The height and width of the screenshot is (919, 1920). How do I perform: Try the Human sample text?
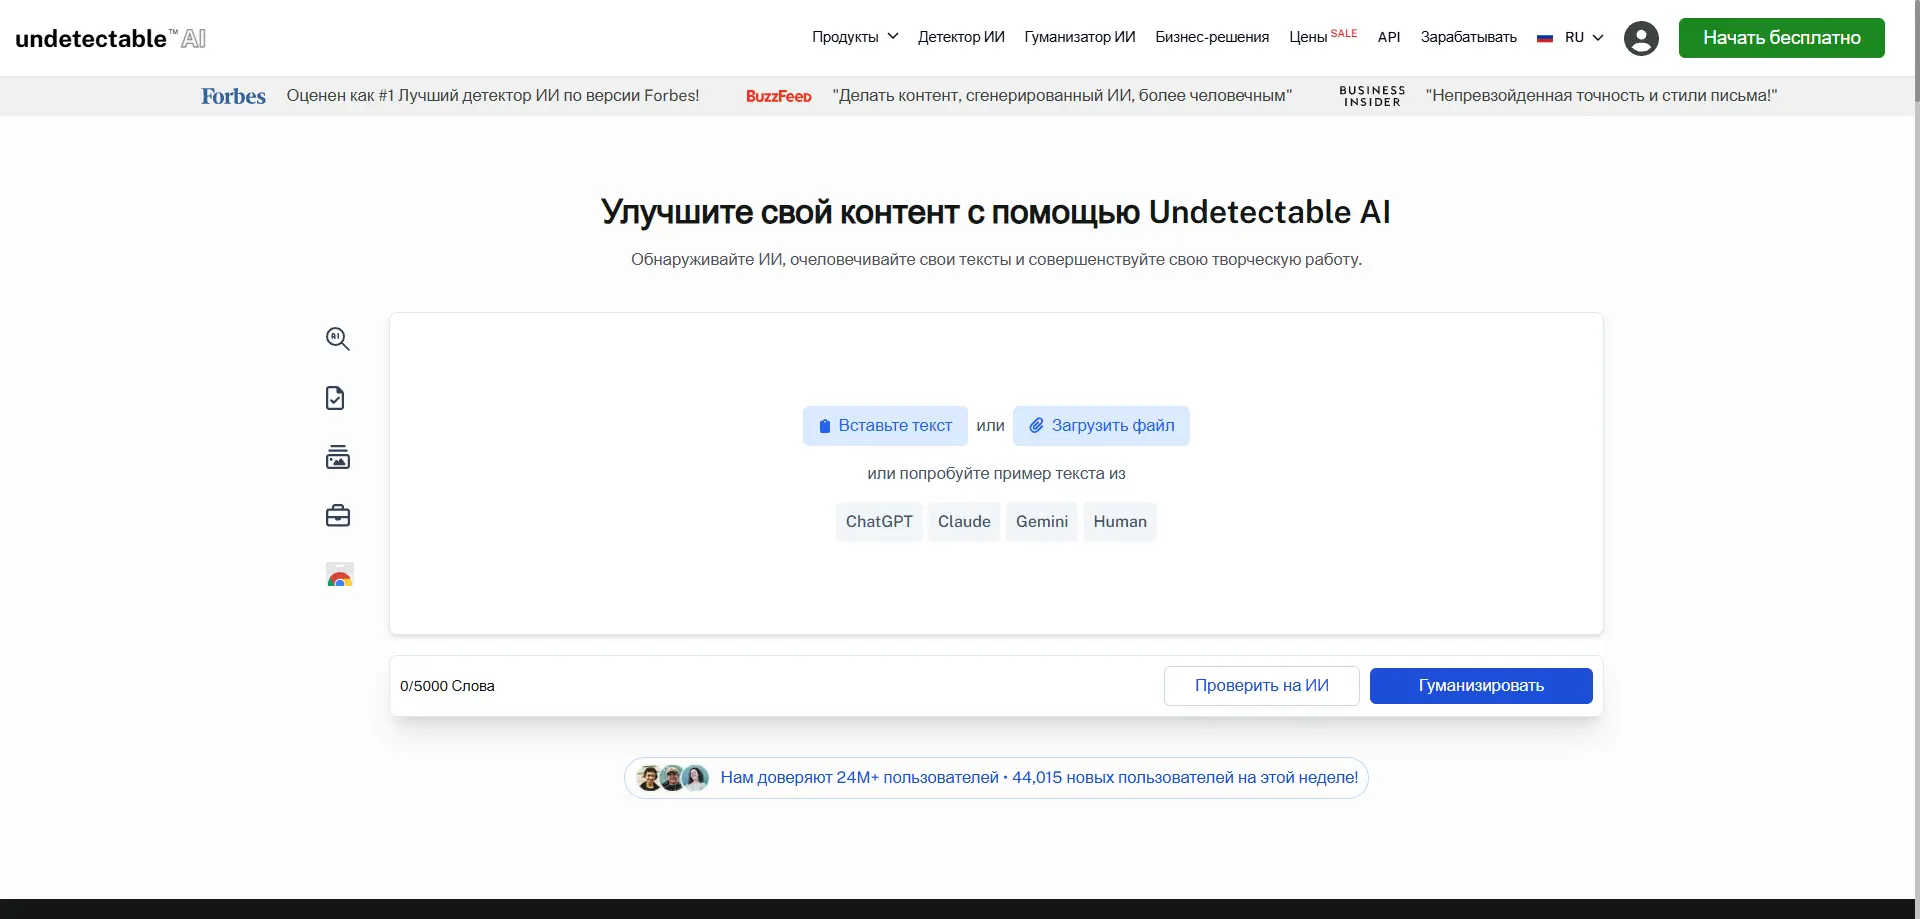click(1120, 522)
